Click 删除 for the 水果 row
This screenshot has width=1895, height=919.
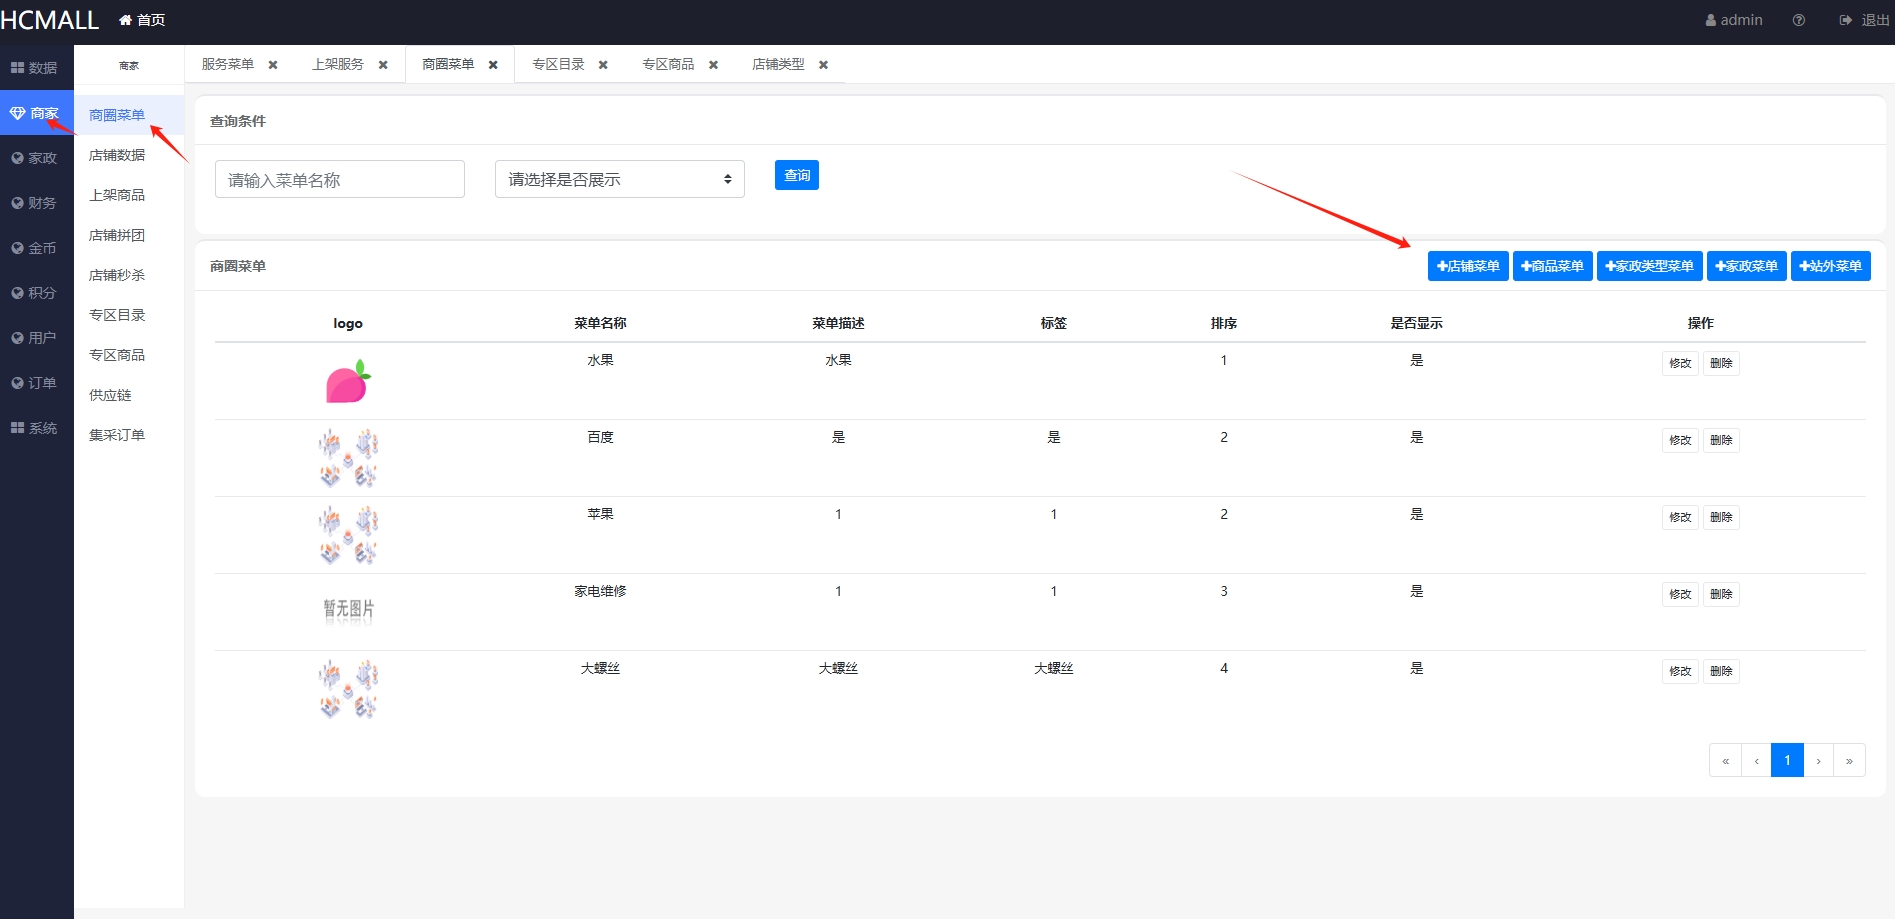1721,363
